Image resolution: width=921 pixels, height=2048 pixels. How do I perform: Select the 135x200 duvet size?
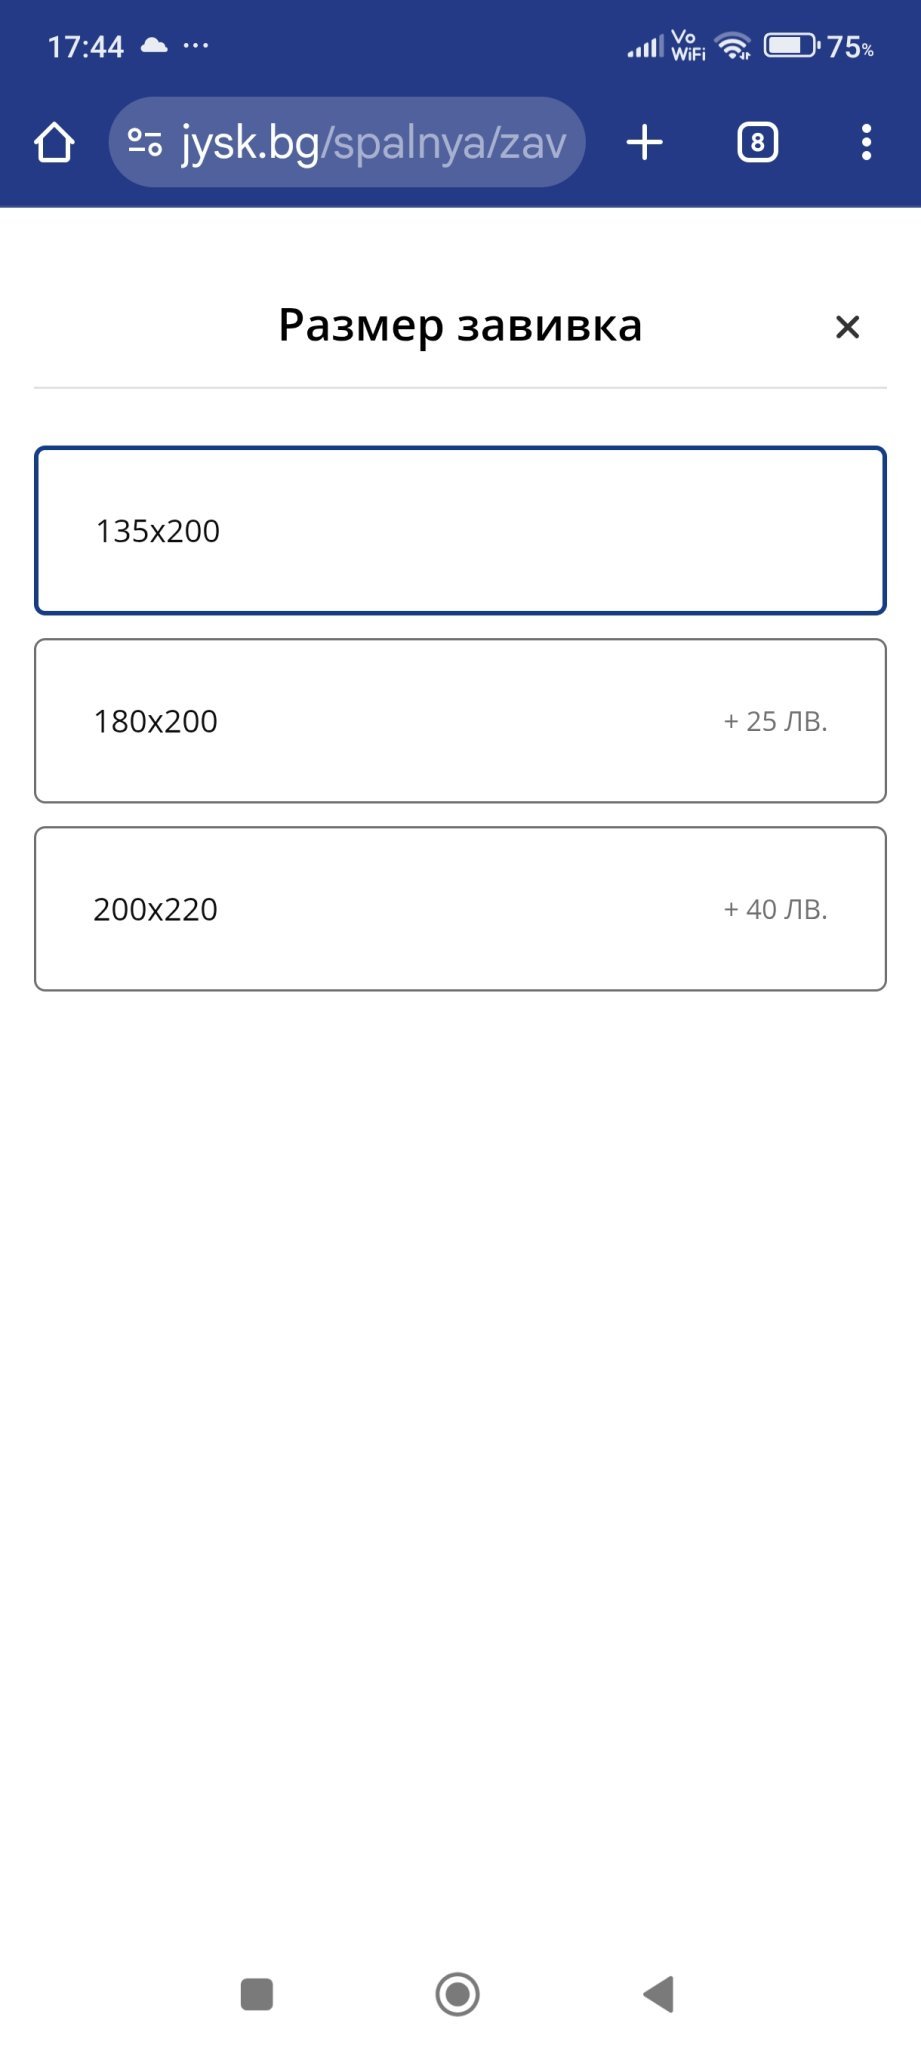coord(460,530)
